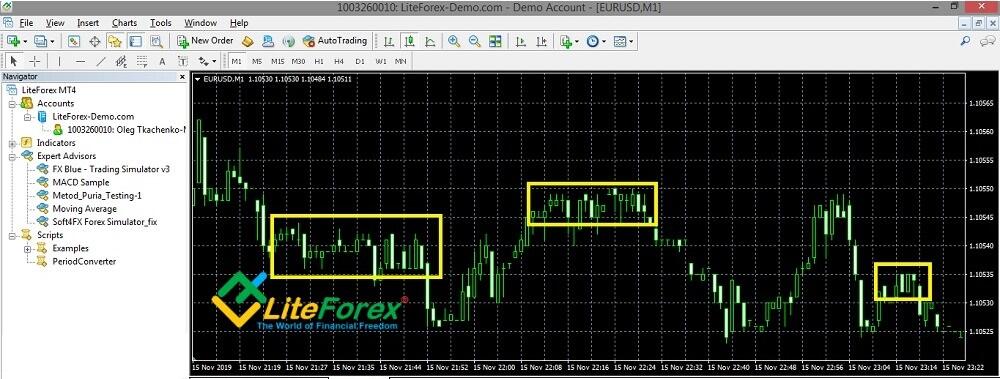Open the Charts menu
This screenshot has height=379, width=1000.
click(x=124, y=23)
